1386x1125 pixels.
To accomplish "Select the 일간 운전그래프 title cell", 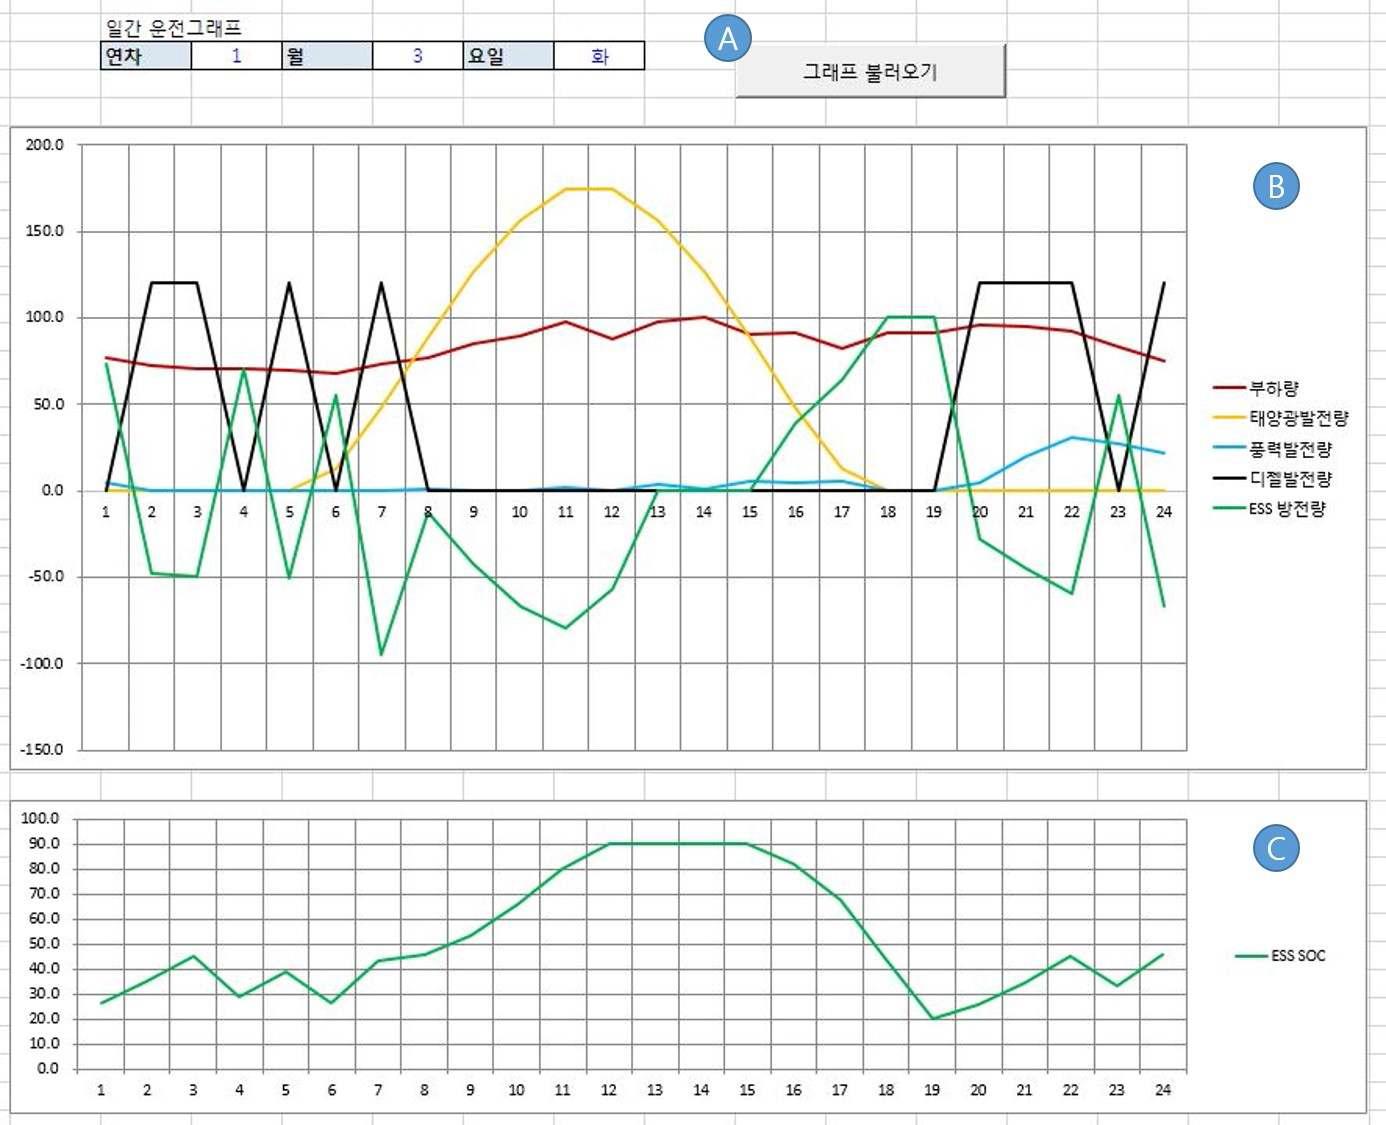I will click(174, 29).
